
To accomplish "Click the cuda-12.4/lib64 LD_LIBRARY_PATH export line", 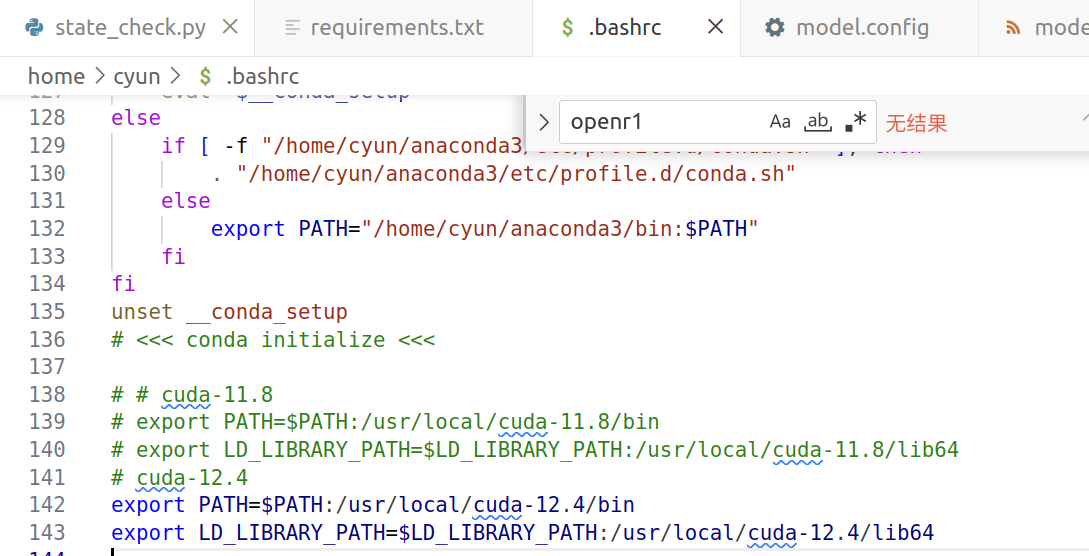I will point(522,532).
